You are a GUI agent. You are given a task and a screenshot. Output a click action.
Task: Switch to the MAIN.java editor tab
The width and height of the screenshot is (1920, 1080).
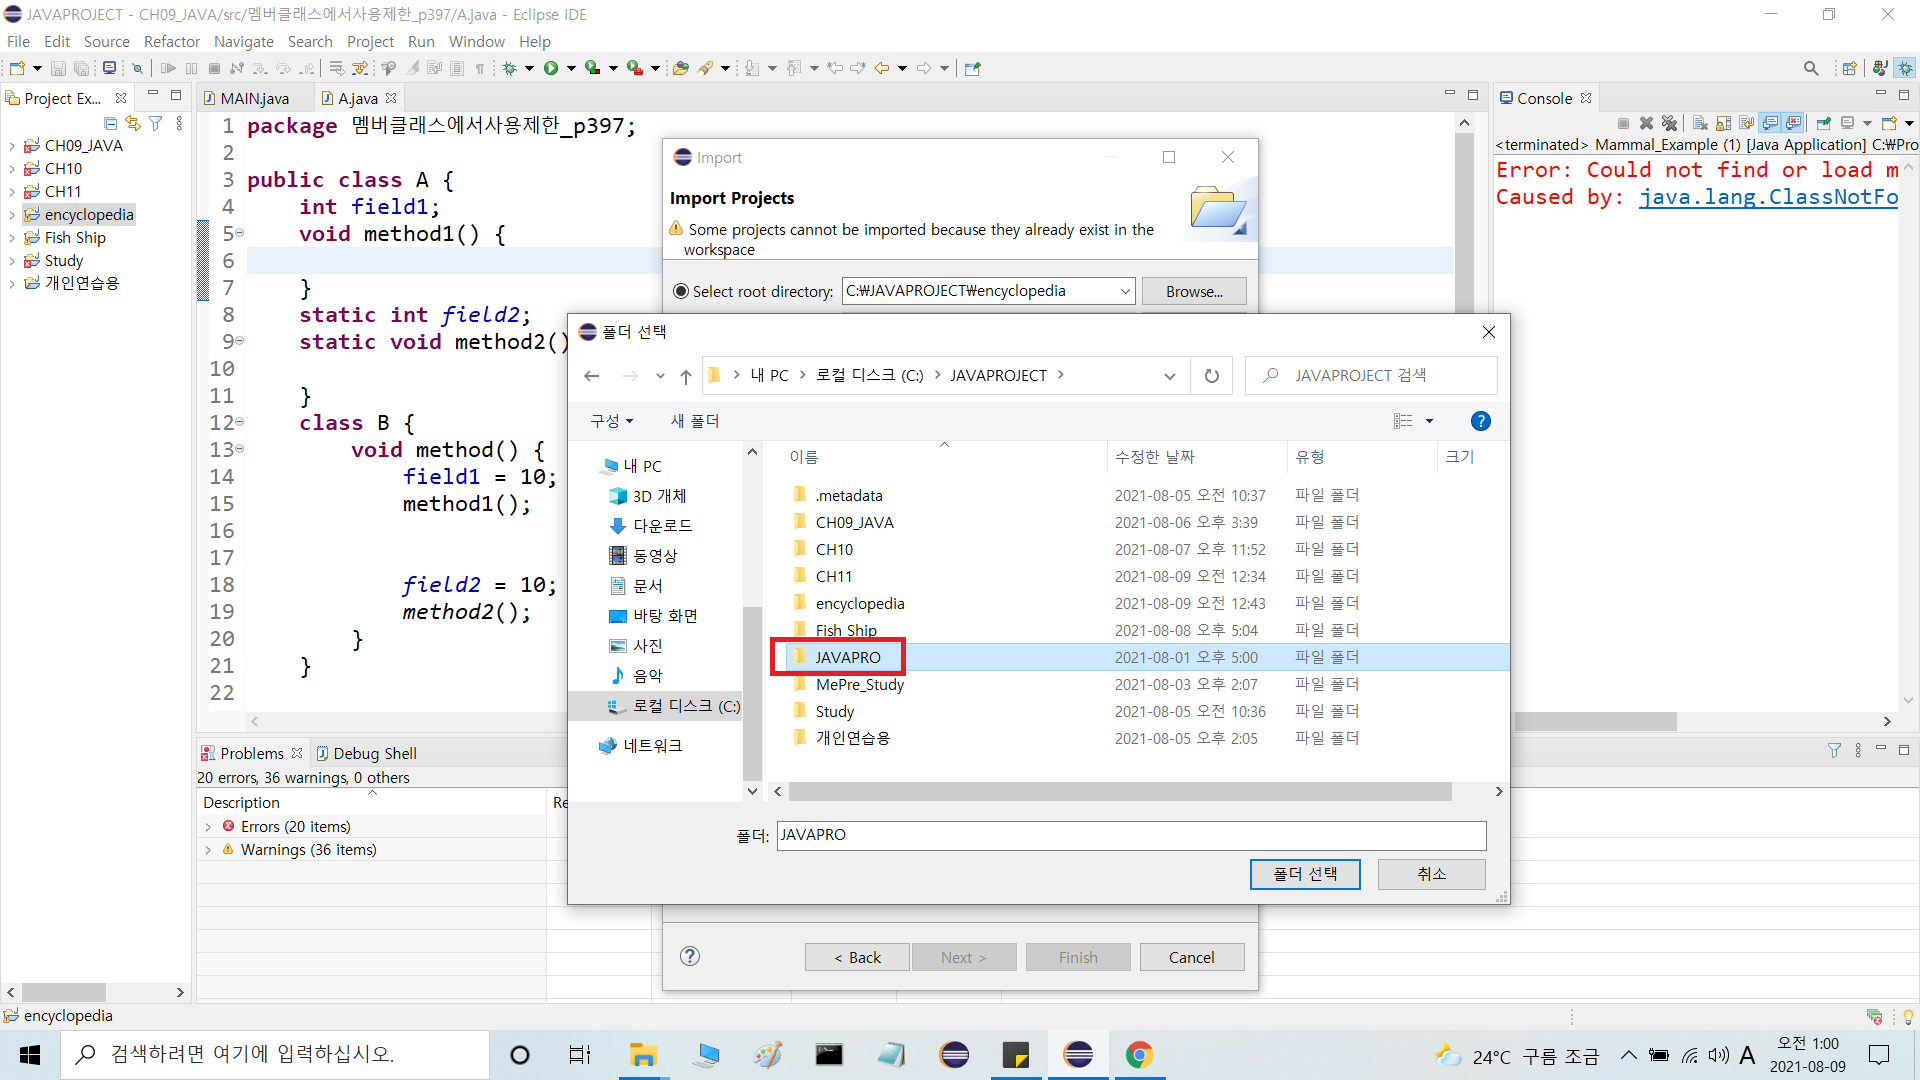pyautogui.click(x=254, y=98)
